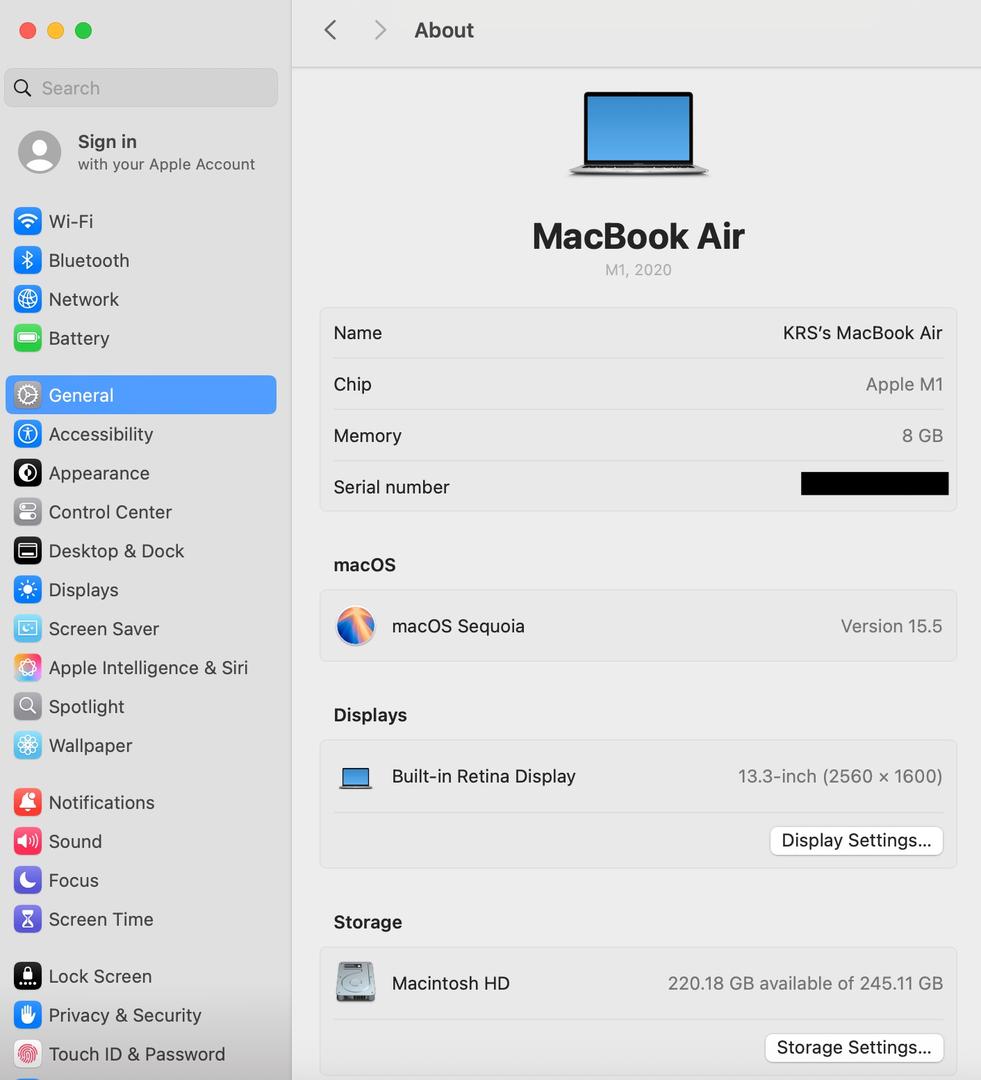The width and height of the screenshot is (981, 1080).
Task: Click the M1, 2020 subtitle
Action: pyautogui.click(x=639, y=269)
